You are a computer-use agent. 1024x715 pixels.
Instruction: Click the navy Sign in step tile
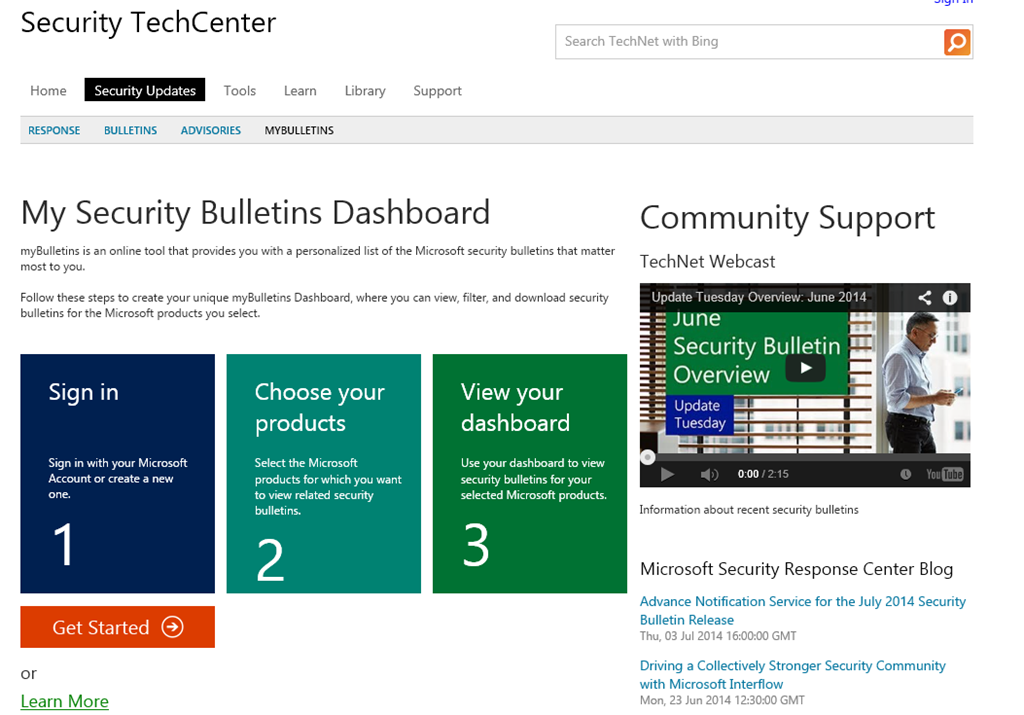click(x=117, y=473)
